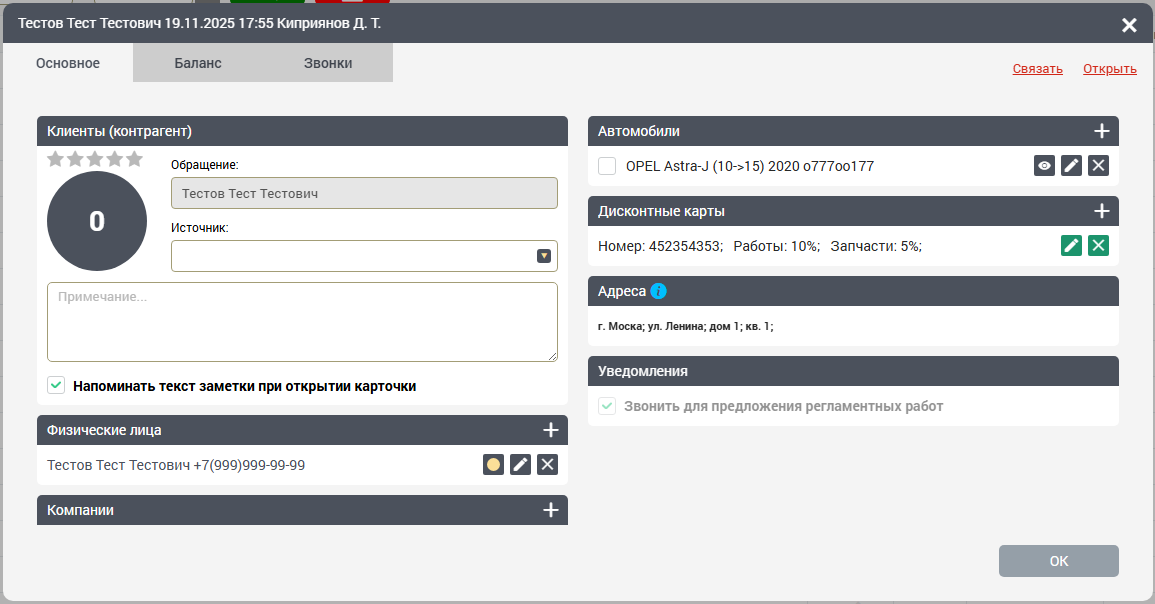
Task: Click the Примечание note text area
Action: pos(302,322)
